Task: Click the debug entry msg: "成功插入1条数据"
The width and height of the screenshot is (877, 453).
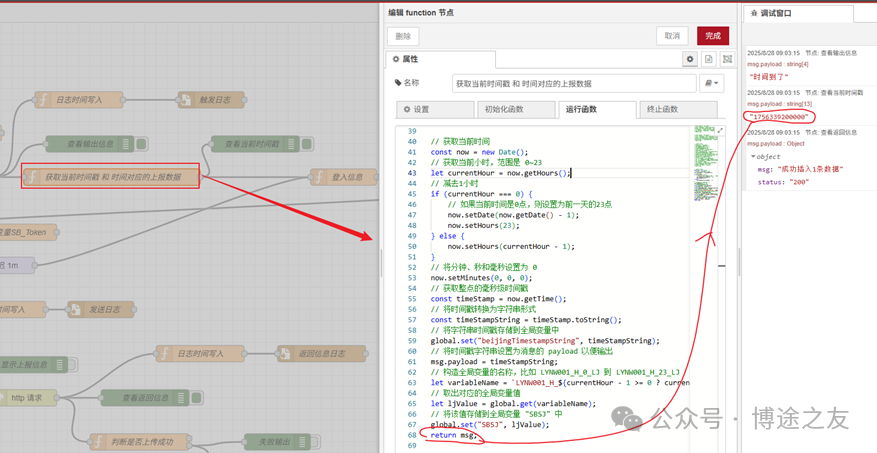Action: pyautogui.click(x=800, y=169)
